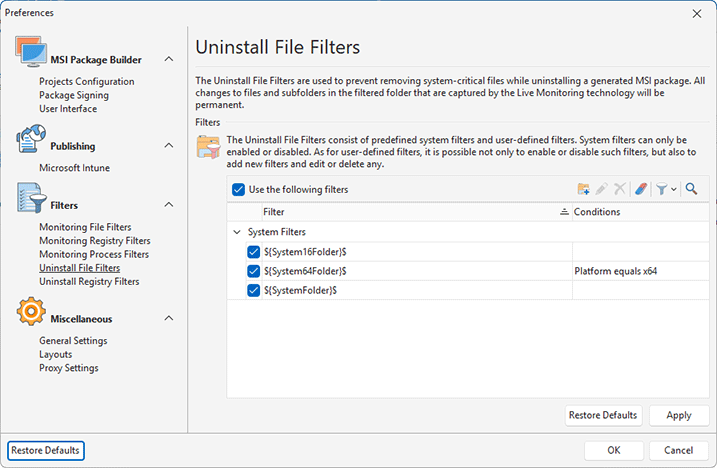Click the Miscellaneous heading text
Screen dimensions: 717x468
(x=81, y=319)
